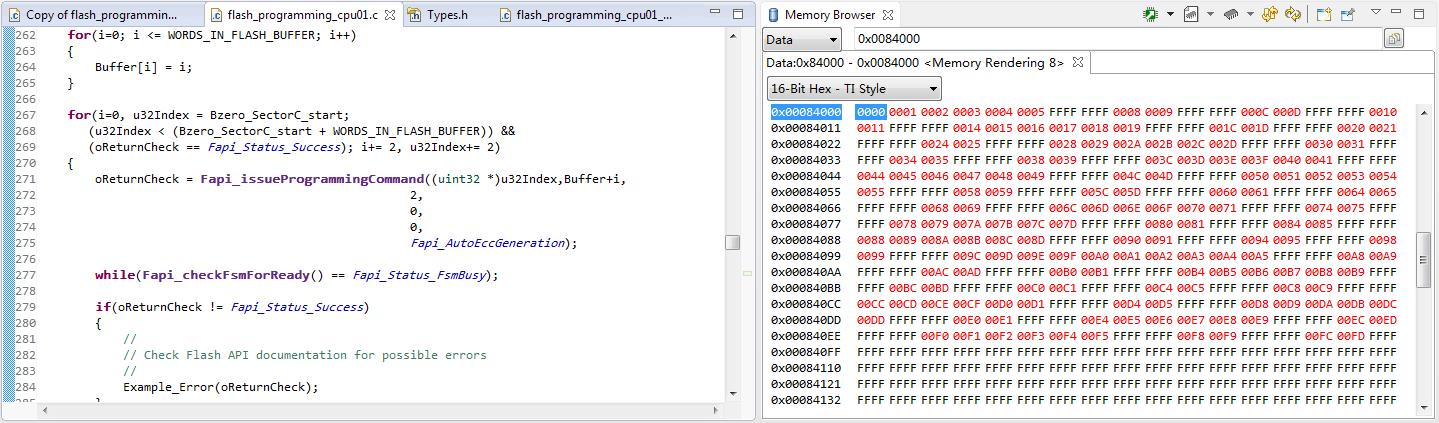Switch to Copy of flash_programming editor tab
Viewport: 1439px width, 423px height.
point(101,15)
